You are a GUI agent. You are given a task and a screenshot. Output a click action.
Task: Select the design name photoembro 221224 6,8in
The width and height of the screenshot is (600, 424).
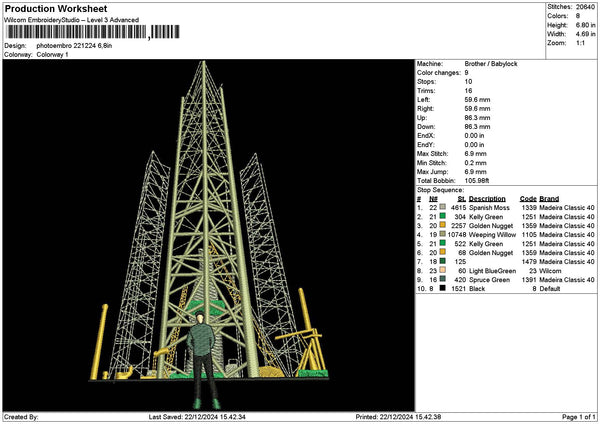[x=78, y=46]
